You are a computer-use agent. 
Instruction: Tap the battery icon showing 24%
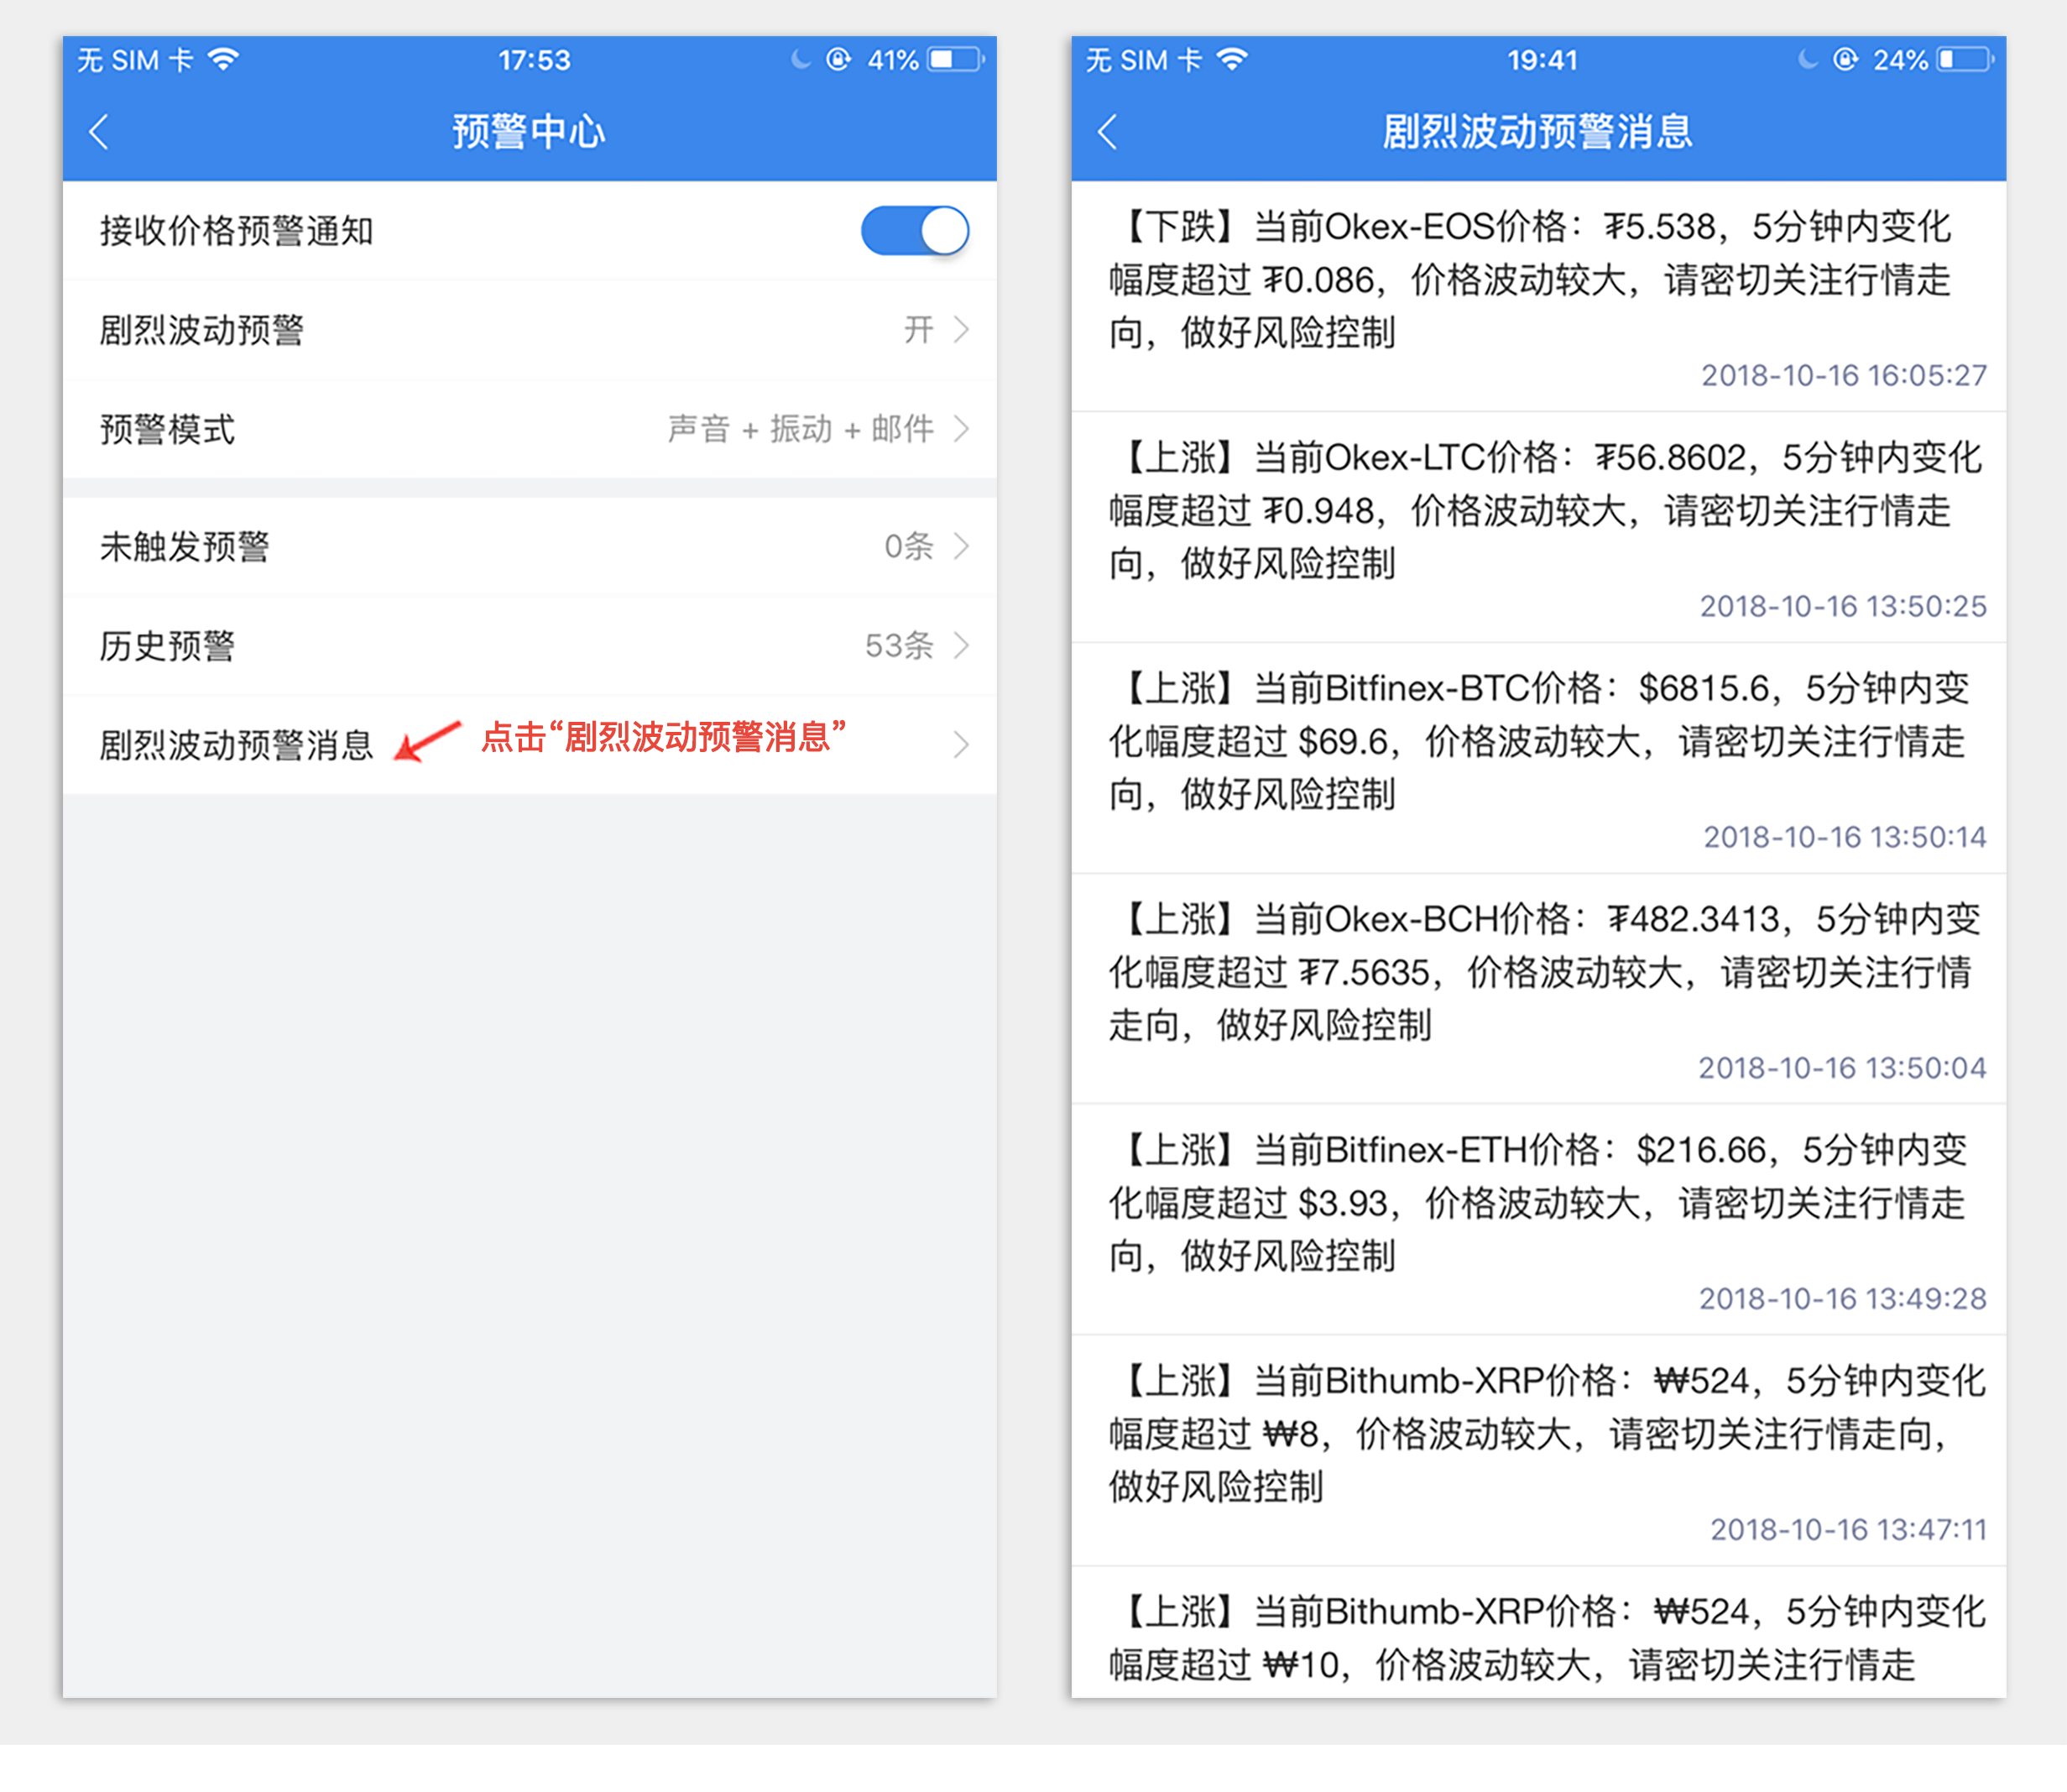(1965, 60)
